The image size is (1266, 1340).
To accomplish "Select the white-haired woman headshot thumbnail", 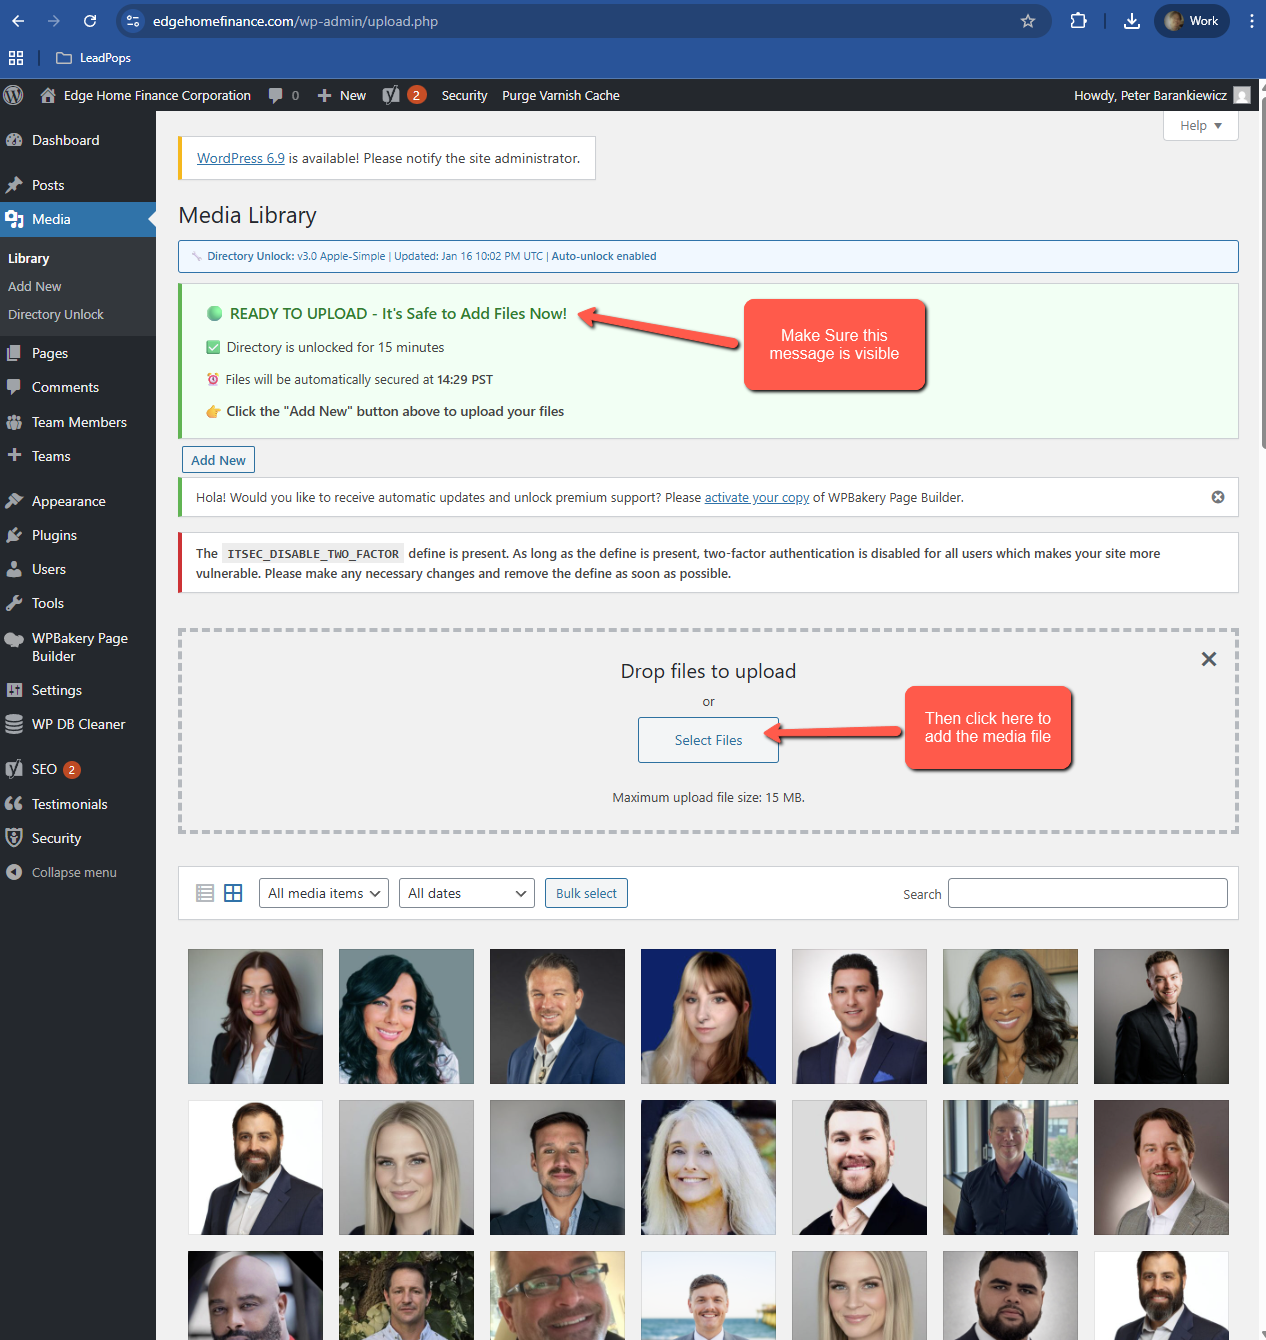I will [708, 1167].
